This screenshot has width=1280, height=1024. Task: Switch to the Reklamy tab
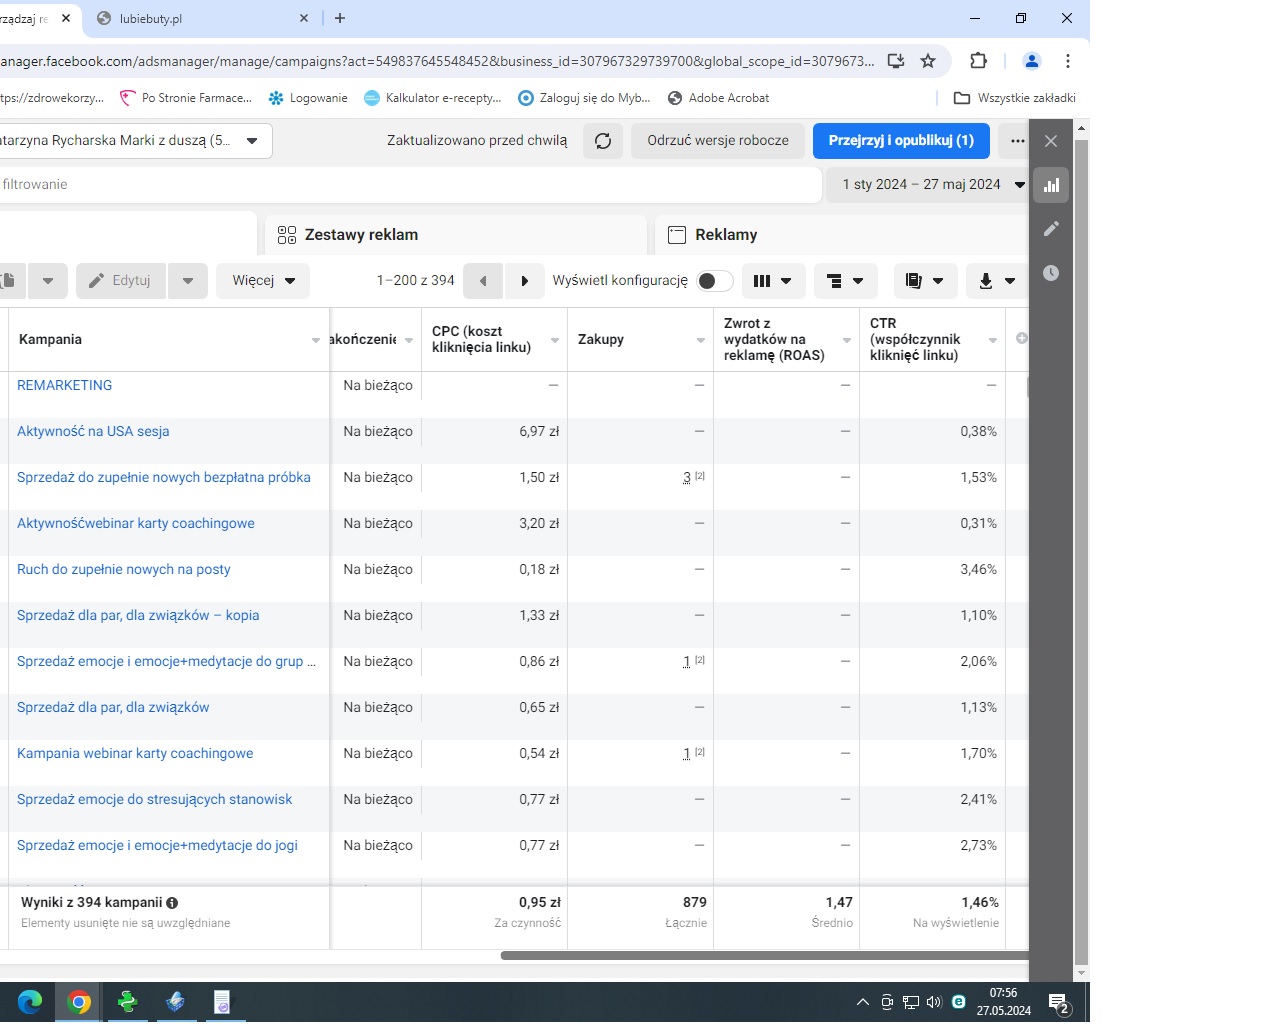[x=842, y=235]
